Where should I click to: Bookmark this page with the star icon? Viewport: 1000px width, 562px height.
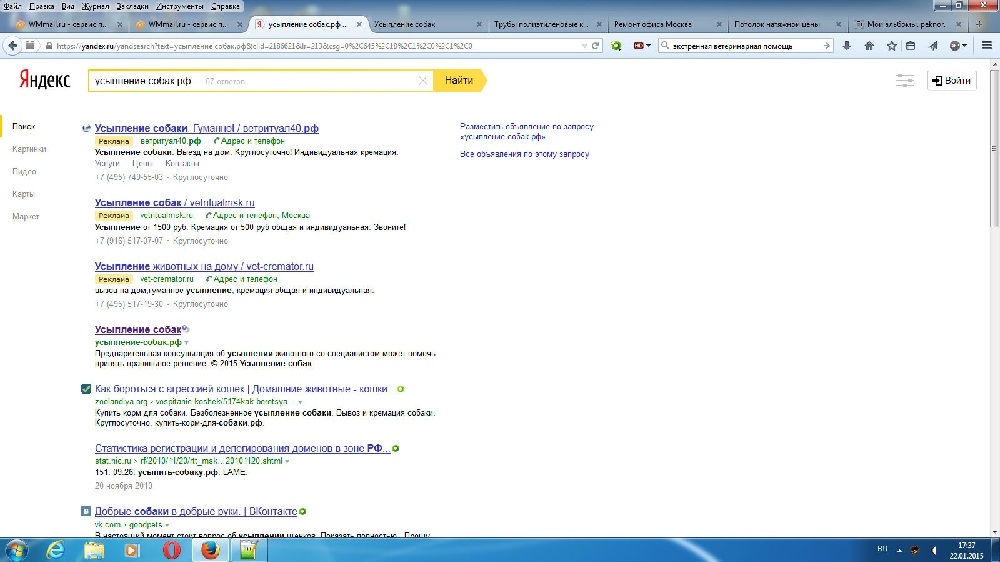(x=892, y=46)
